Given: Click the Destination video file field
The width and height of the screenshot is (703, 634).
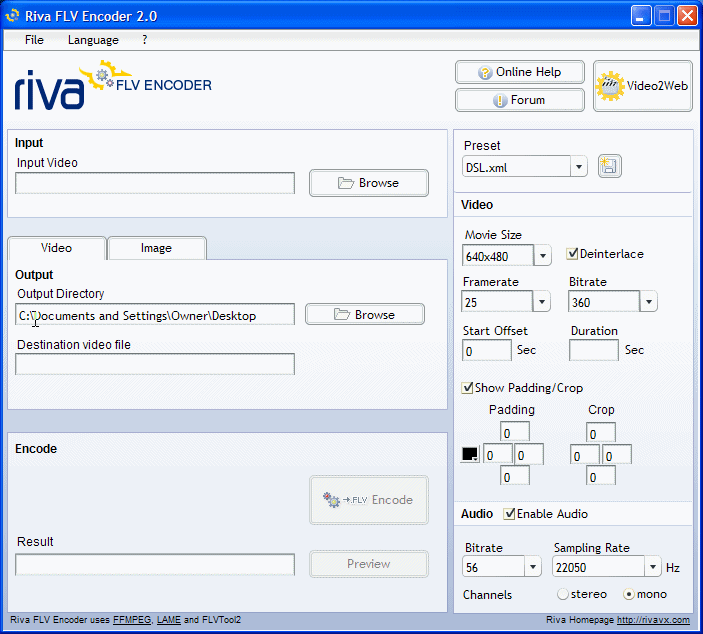Looking at the screenshot, I should click(155, 364).
